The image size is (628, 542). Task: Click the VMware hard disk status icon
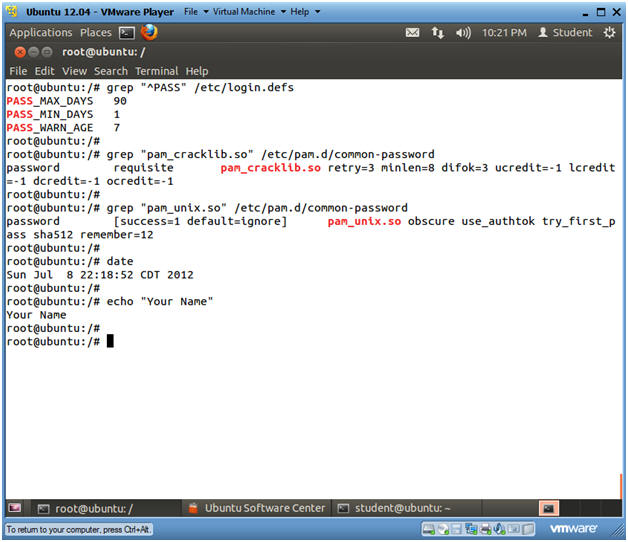[x=429, y=529]
